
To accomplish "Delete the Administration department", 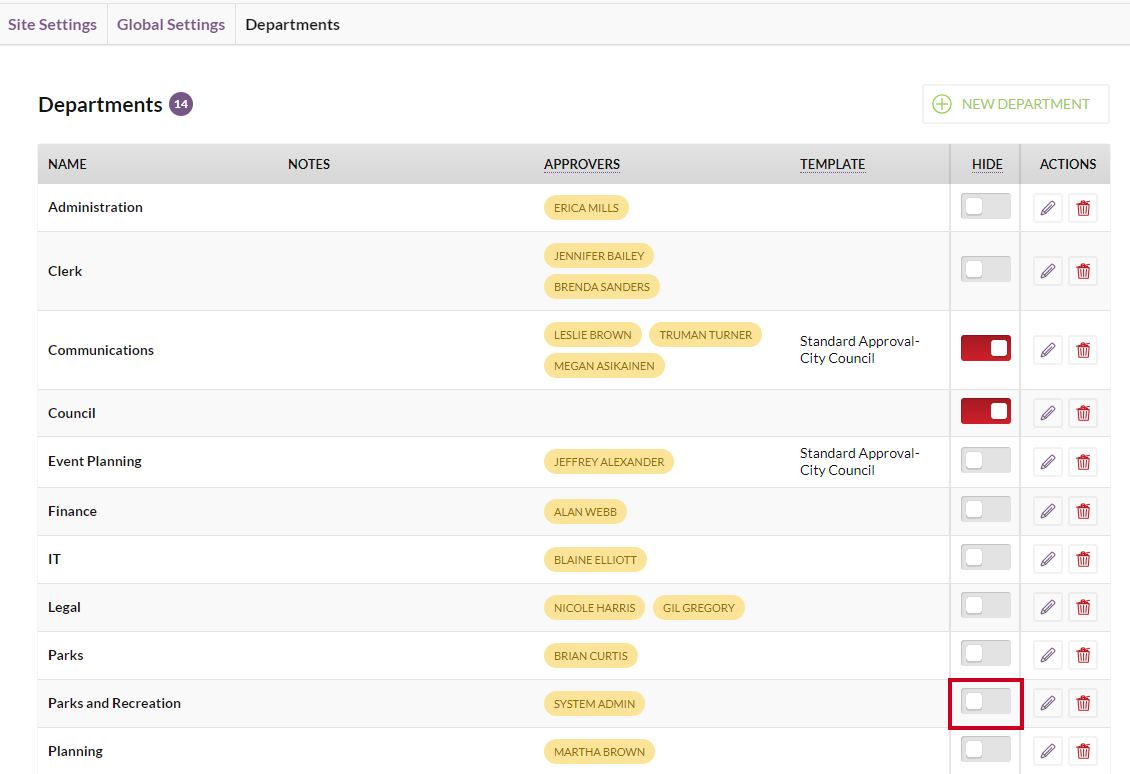I will (x=1083, y=208).
